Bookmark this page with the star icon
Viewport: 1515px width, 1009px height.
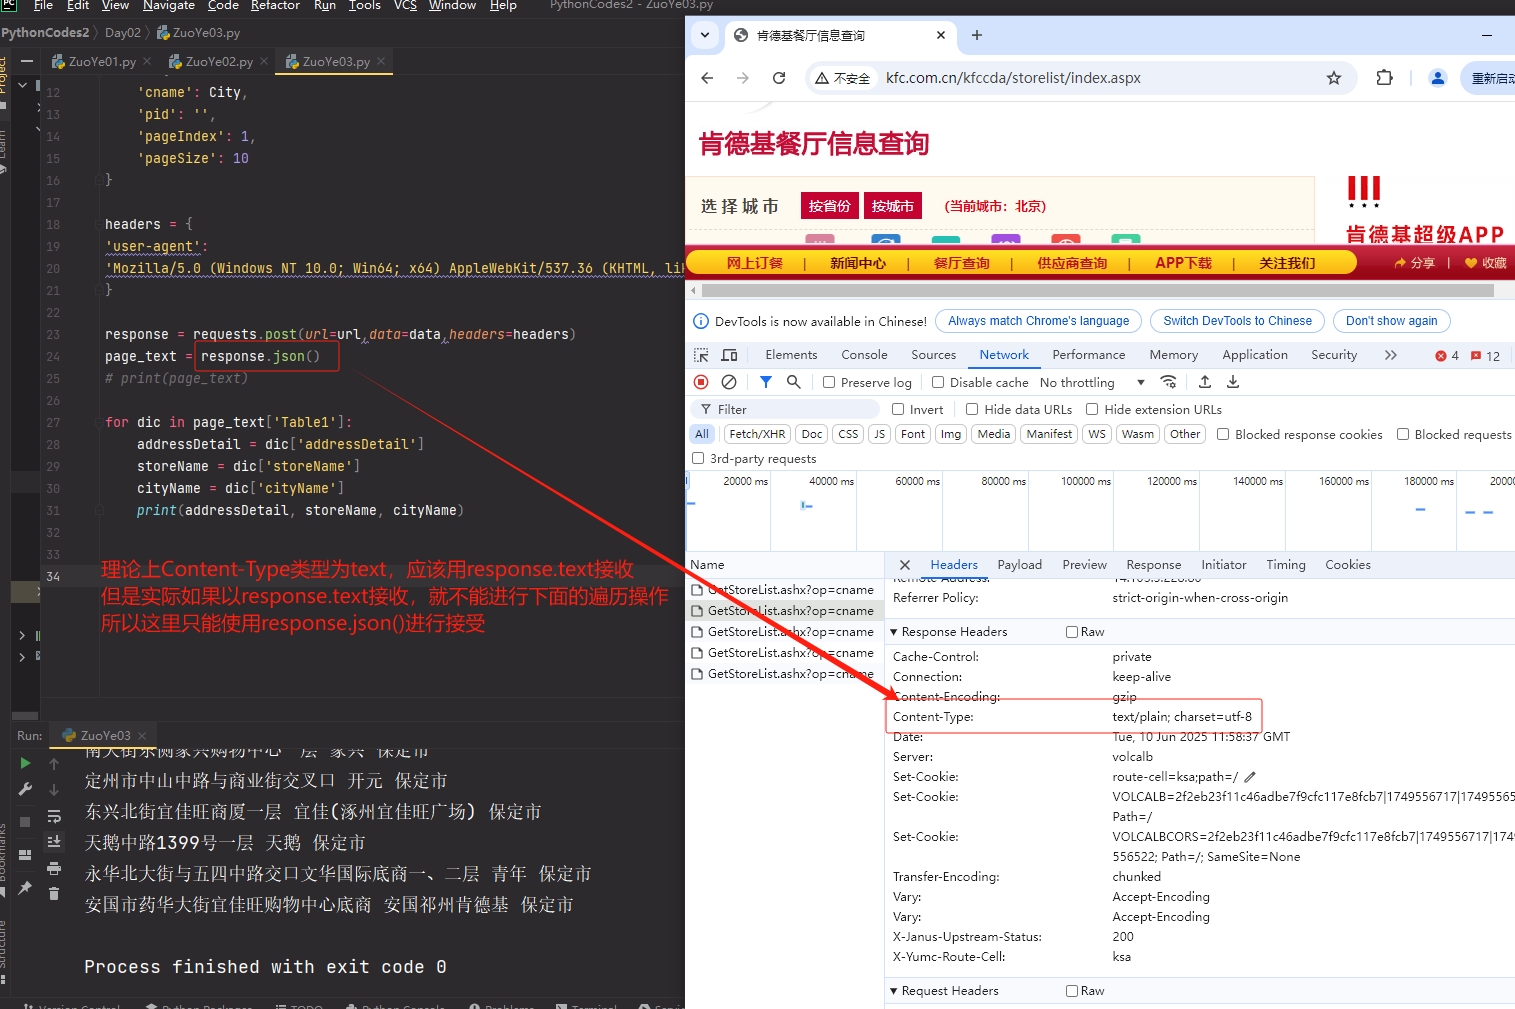pos(1334,78)
